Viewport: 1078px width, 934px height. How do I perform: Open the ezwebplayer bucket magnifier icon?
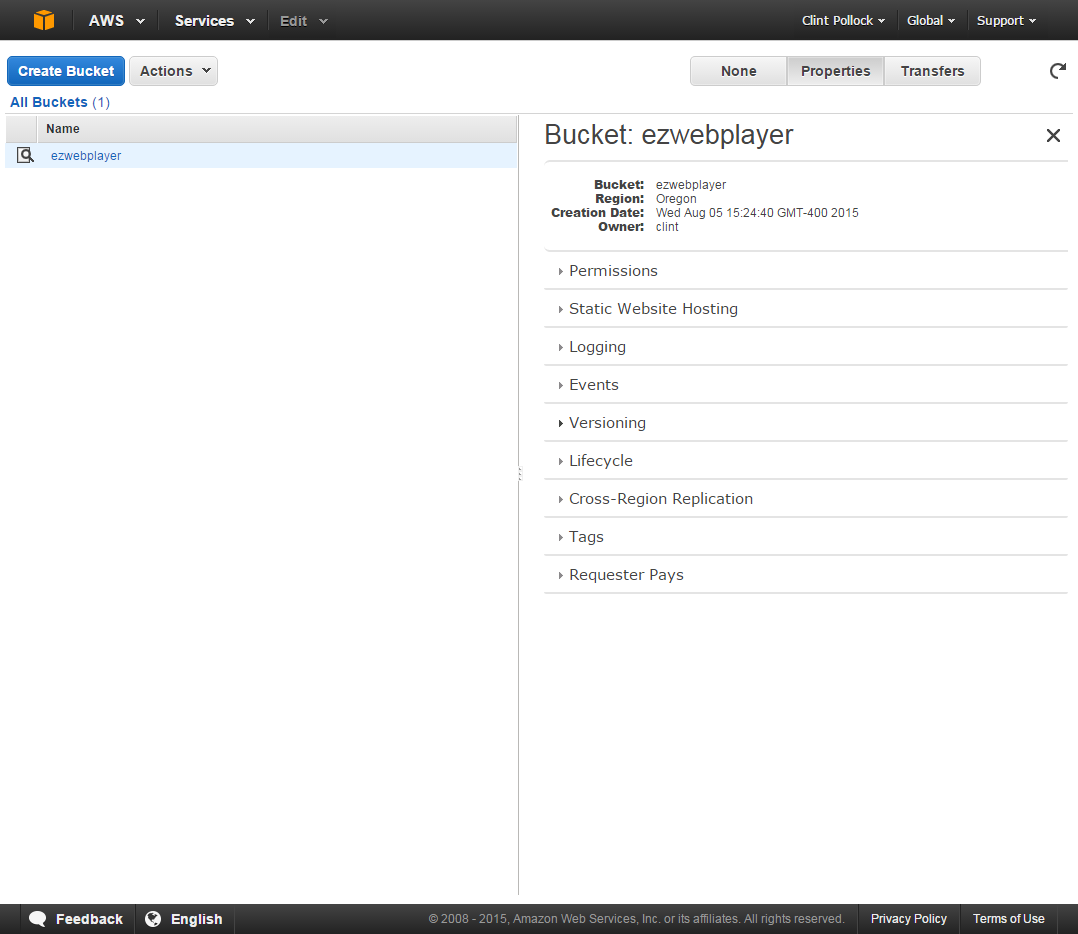click(25, 155)
